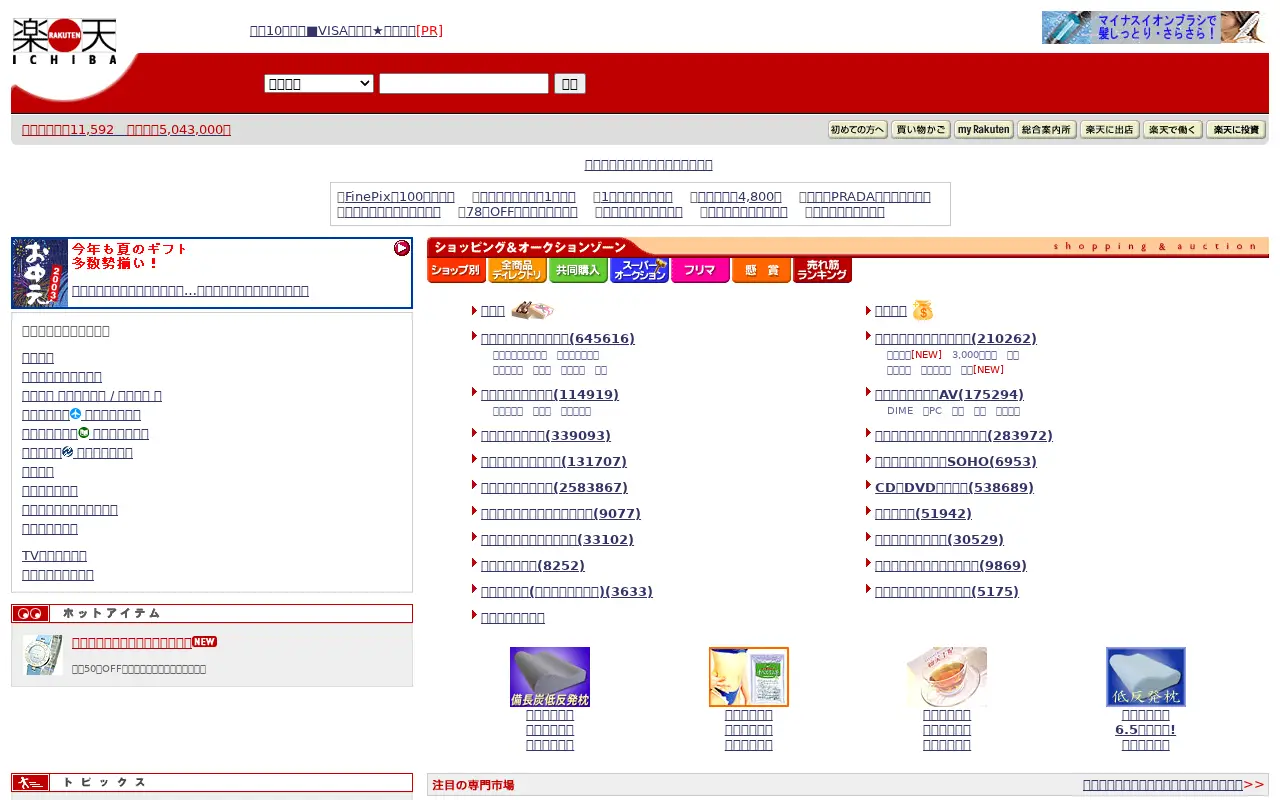
Task: Open the スーパーオークション tab
Action: (639, 271)
